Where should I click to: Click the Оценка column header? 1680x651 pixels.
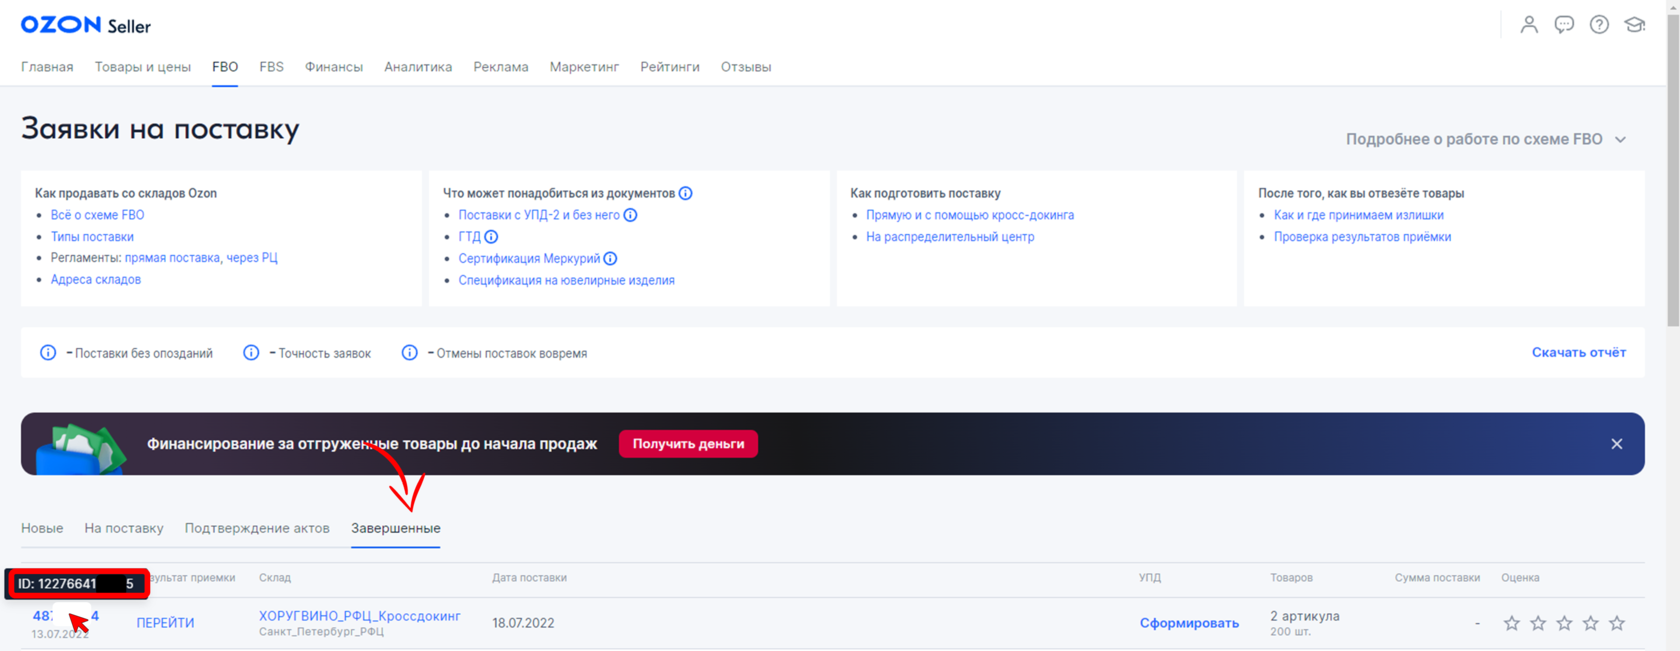[1520, 578]
